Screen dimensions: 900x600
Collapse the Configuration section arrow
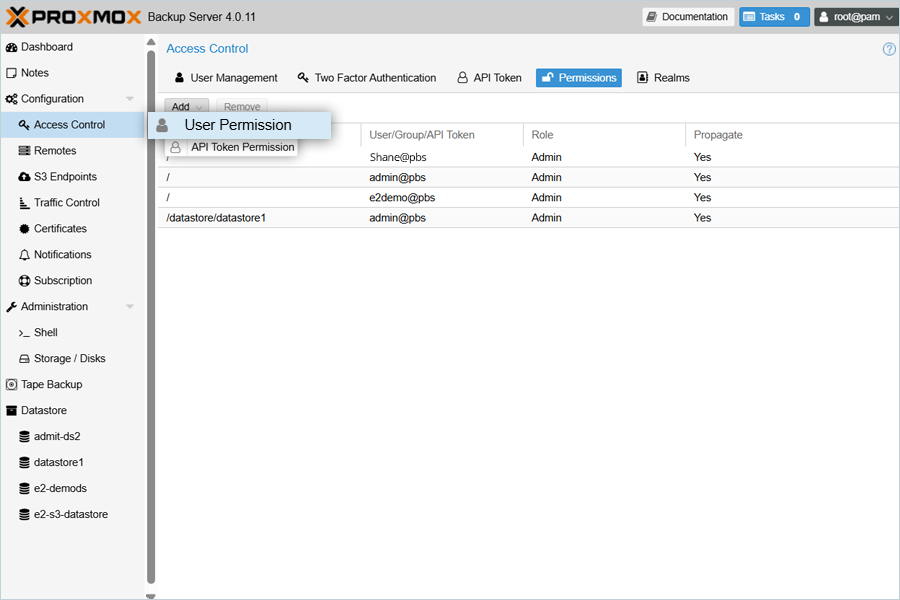tap(130, 99)
